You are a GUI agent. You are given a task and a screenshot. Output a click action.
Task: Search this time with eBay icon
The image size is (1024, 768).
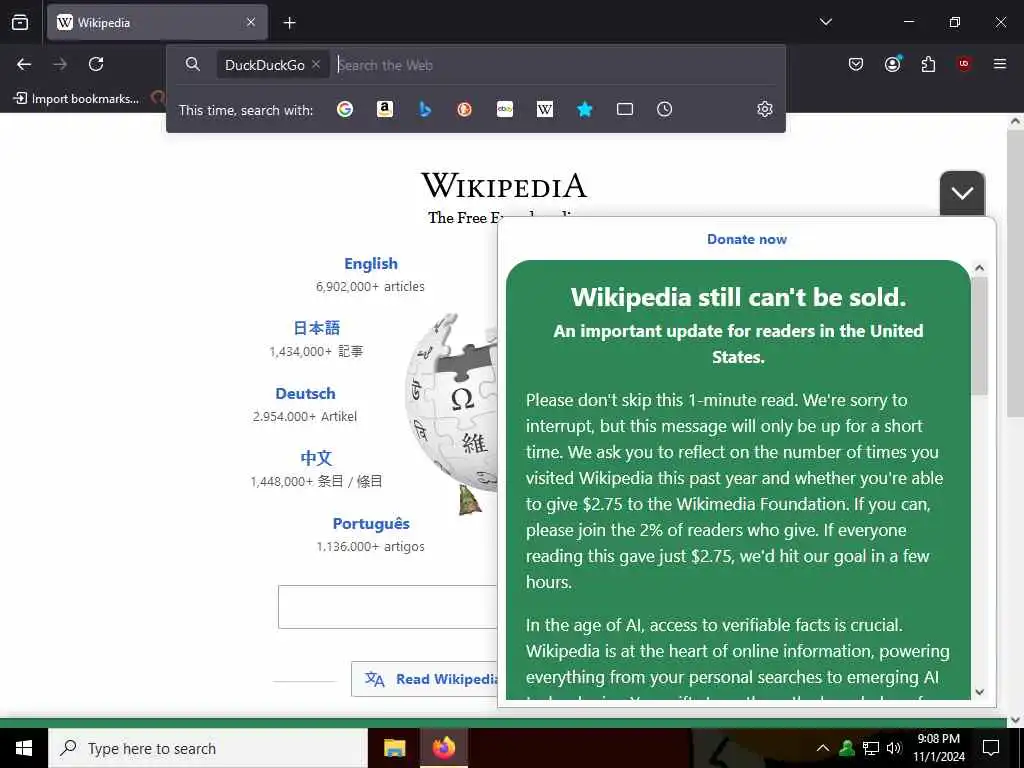505,109
